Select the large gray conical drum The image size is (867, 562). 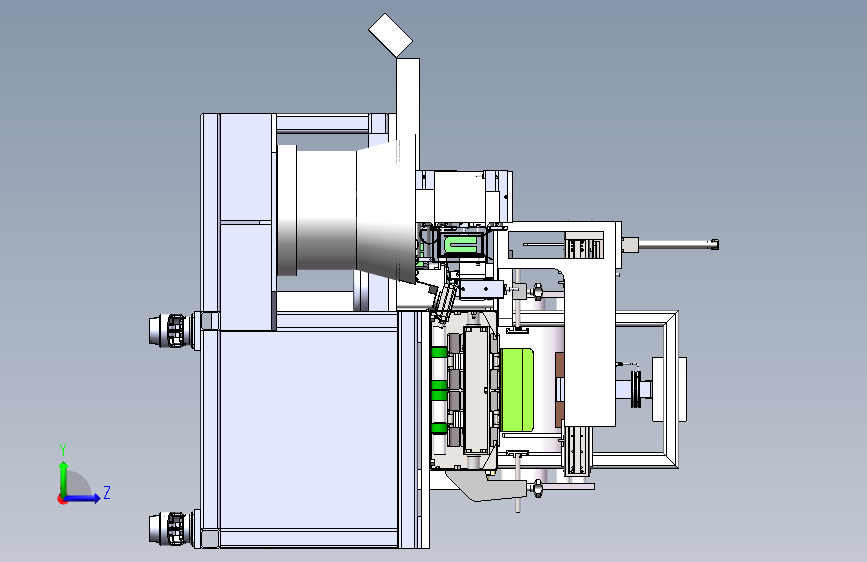tap(347, 210)
